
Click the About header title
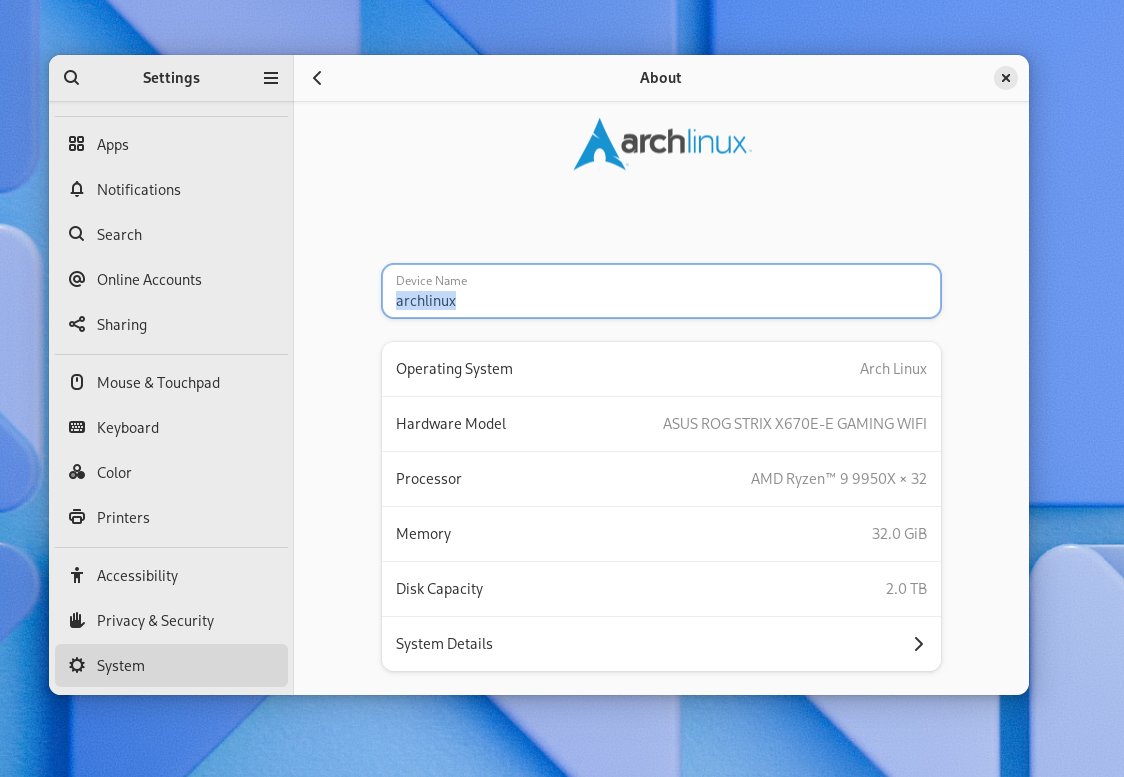coord(660,77)
